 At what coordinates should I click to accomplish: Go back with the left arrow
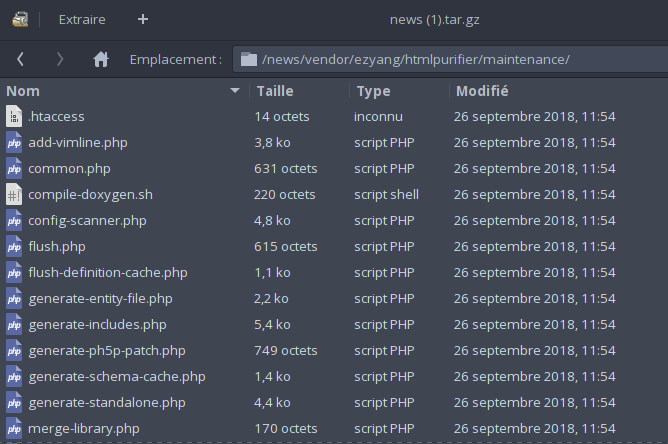[x=20, y=59]
